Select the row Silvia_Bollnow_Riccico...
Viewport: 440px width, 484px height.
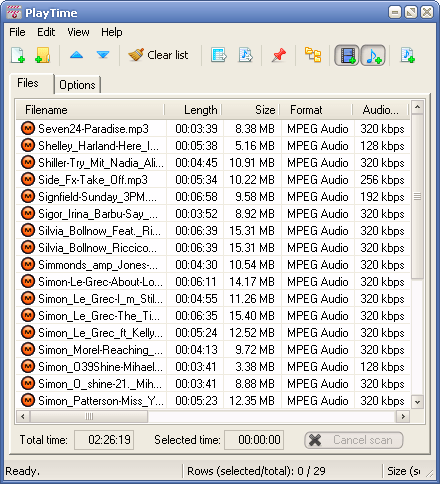pyautogui.click(x=213, y=248)
